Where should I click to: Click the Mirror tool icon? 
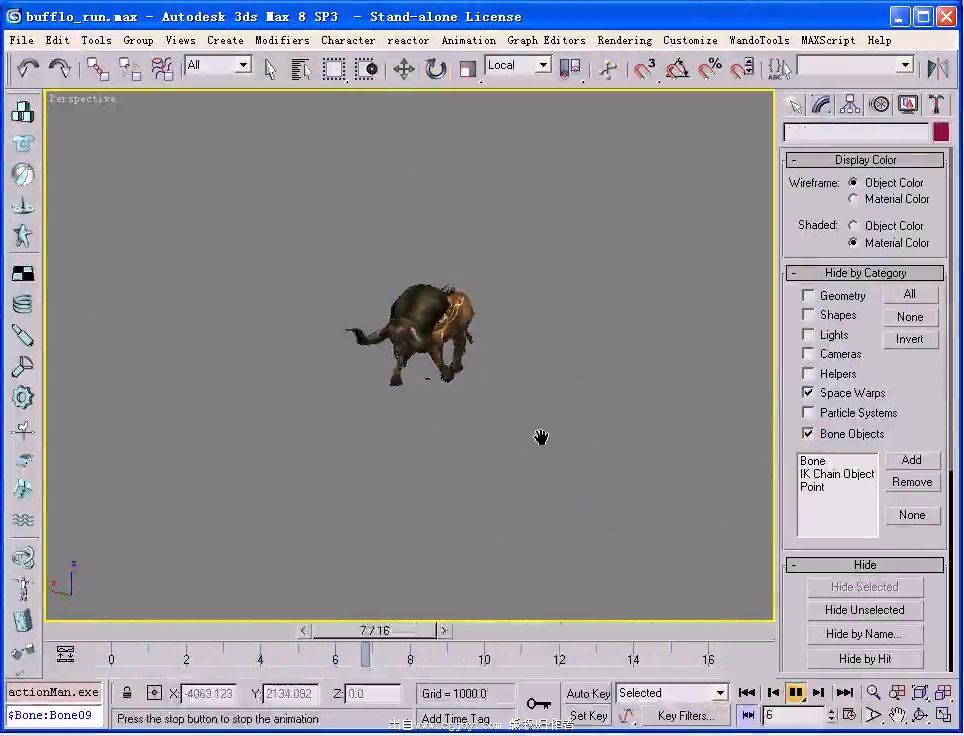[x=937, y=68]
